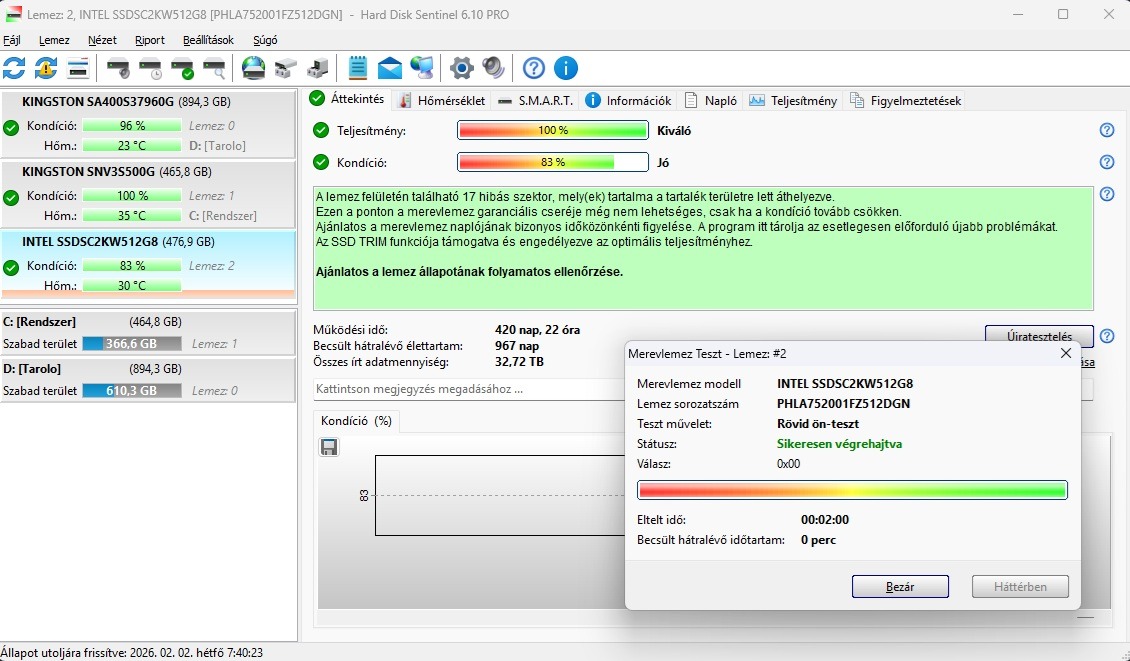Click the speaker sound toolbar icon
The width and height of the screenshot is (1130, 661).
pos(494,68)
